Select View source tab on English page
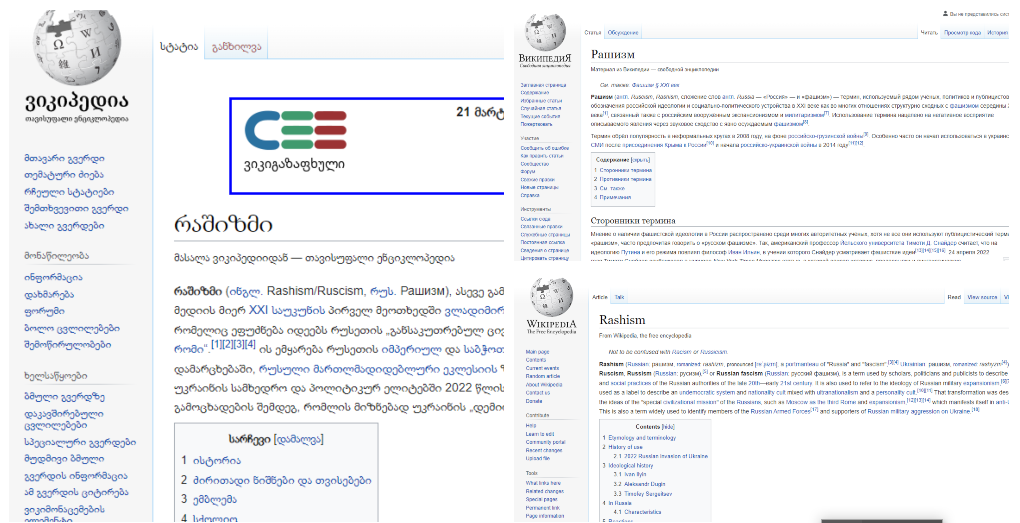 984,297
